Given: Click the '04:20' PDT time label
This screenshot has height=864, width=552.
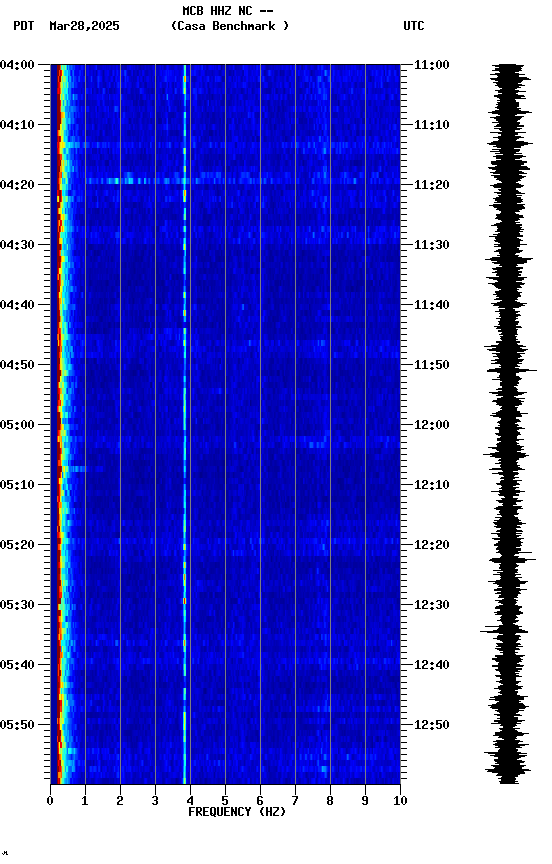Looking at the screenshot, I should pos(17,185).
